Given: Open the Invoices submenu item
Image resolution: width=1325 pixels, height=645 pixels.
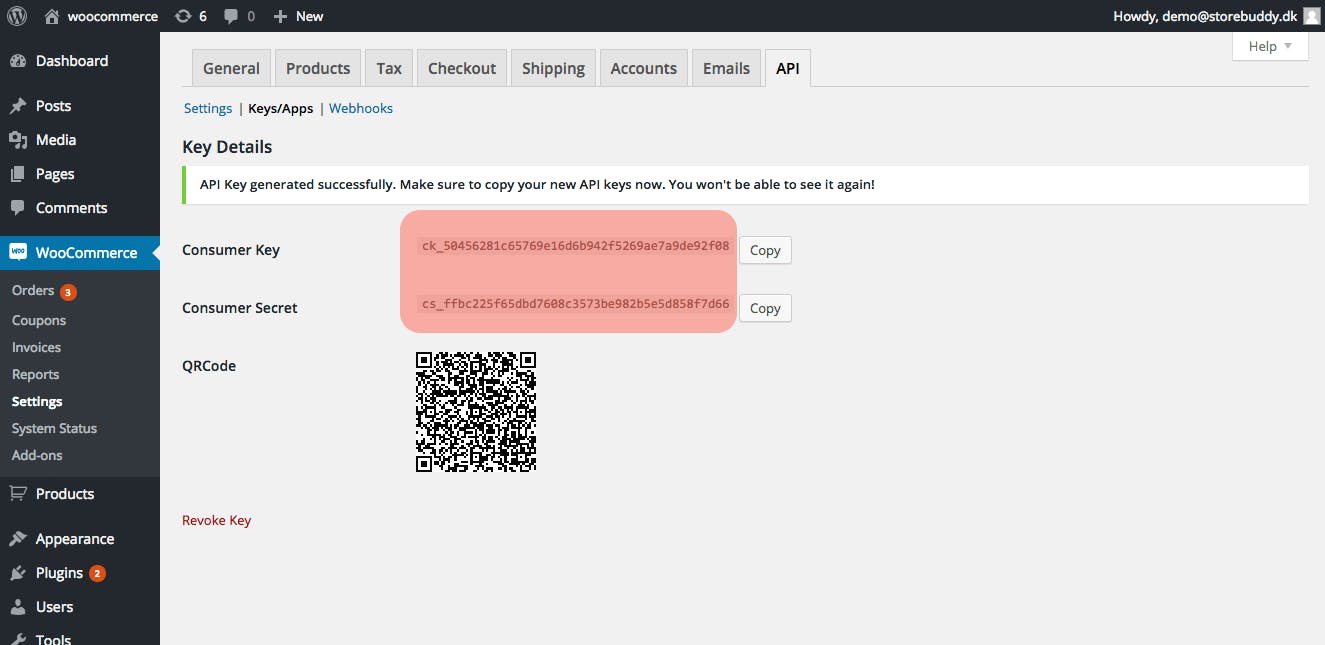Looking at the screenshot, I should point(36,347).
